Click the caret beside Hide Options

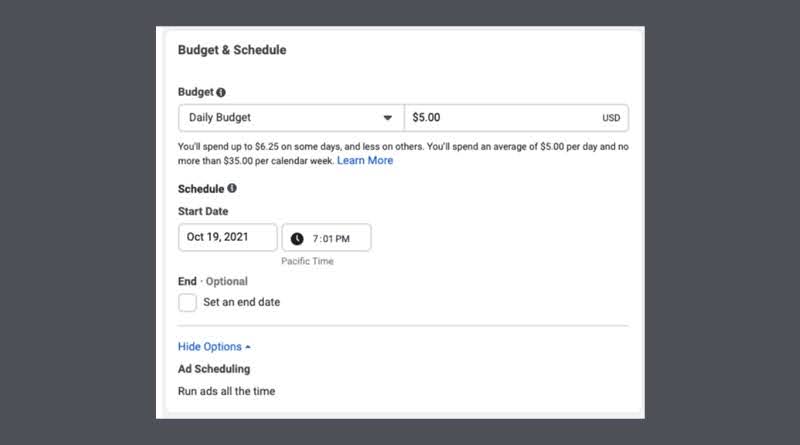tap(248, 347)
